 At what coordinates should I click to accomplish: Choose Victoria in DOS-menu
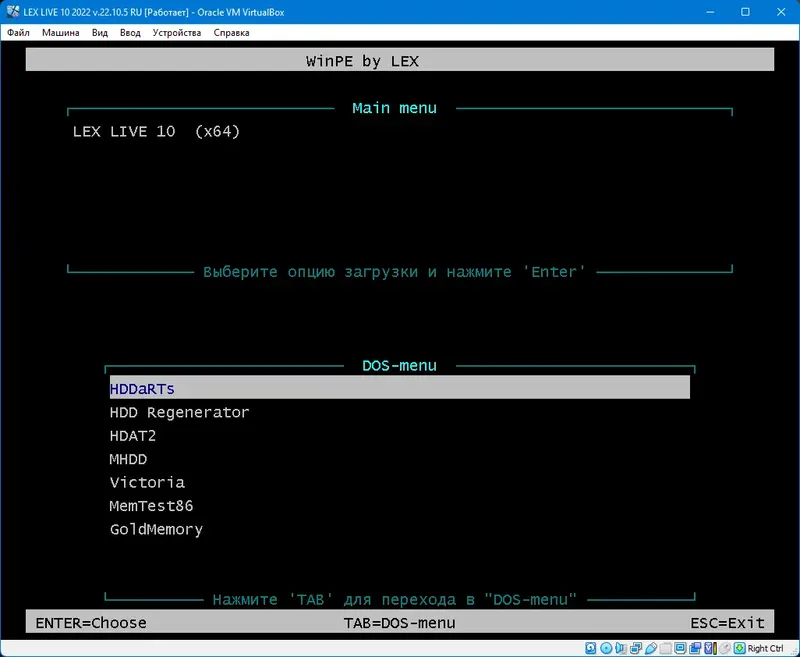tap(147, 483)
